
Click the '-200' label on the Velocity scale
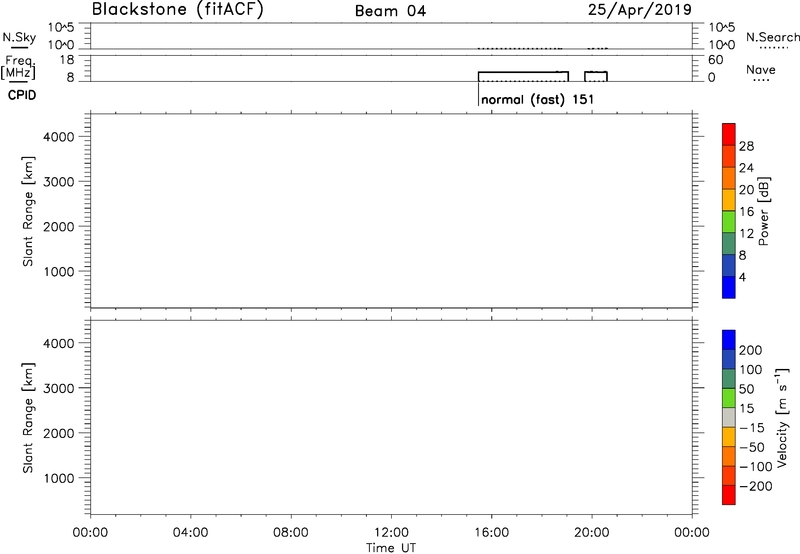pyautogui.click(x=756, y=486)
